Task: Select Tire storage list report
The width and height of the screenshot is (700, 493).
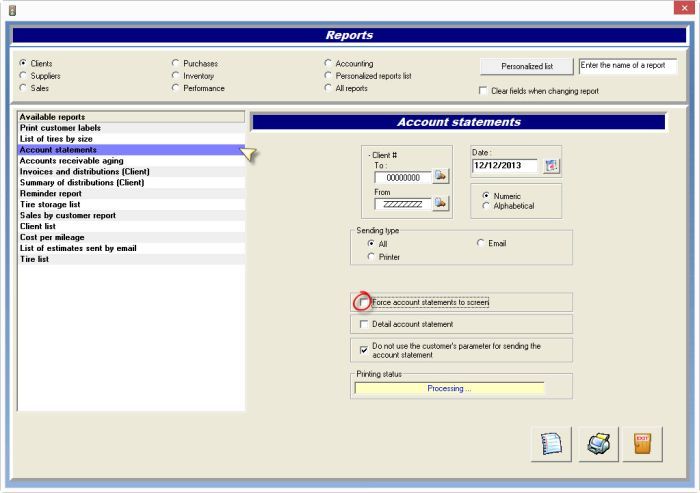Action: click(x=131, y=205)
